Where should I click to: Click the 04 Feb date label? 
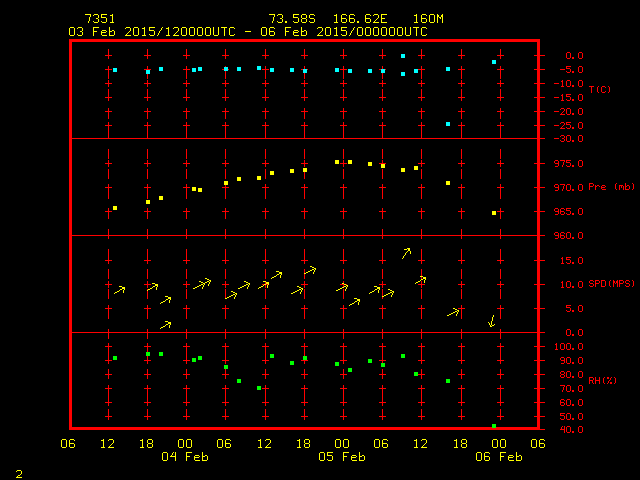184,457
